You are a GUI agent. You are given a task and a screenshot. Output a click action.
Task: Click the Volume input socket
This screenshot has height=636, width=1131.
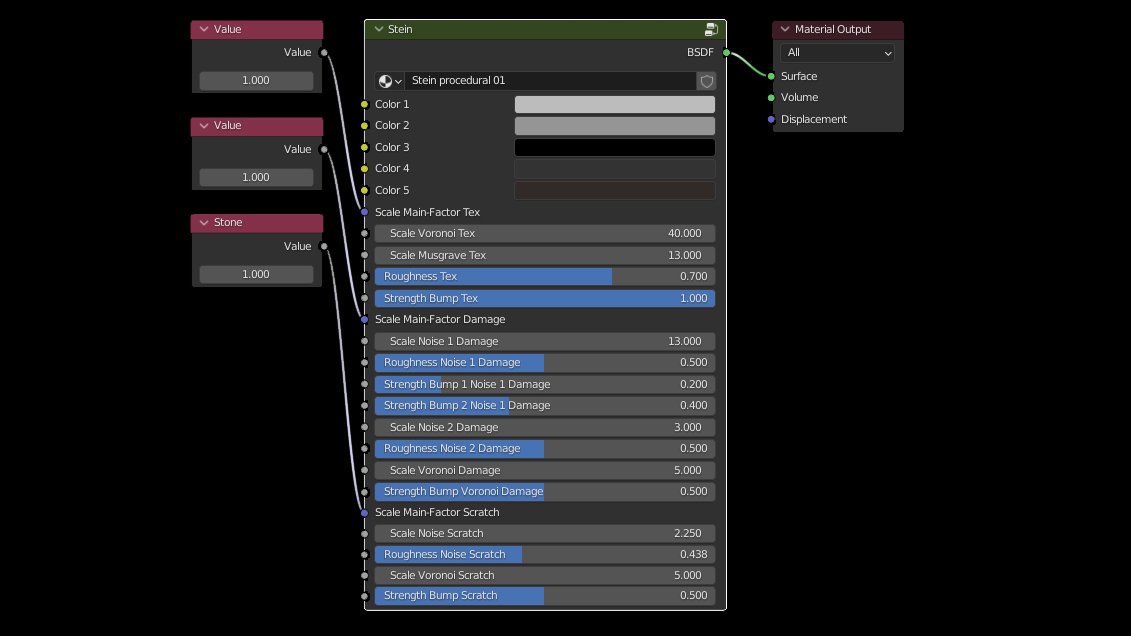coord(771,98)
